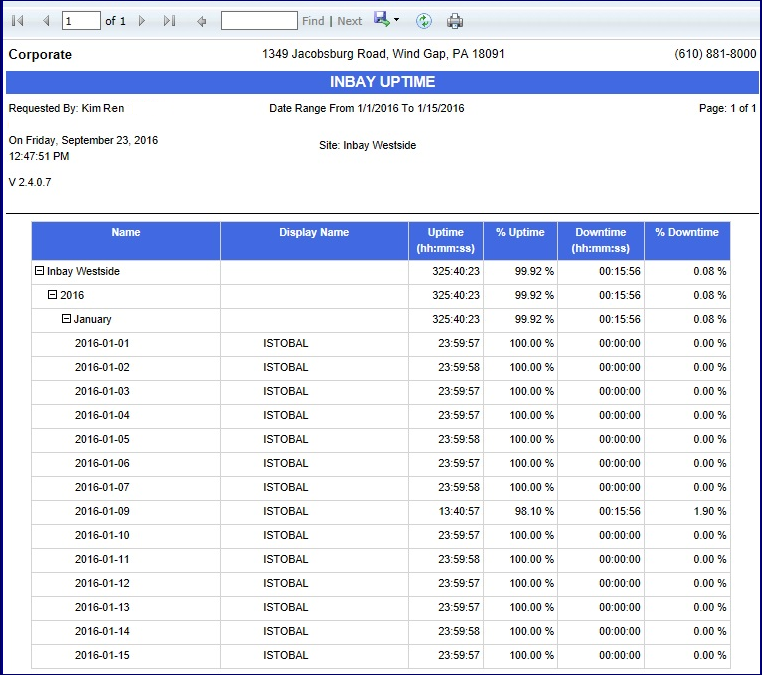Collapse the January month group
This screenshot has height=675, width=762.
pos(67,319)
